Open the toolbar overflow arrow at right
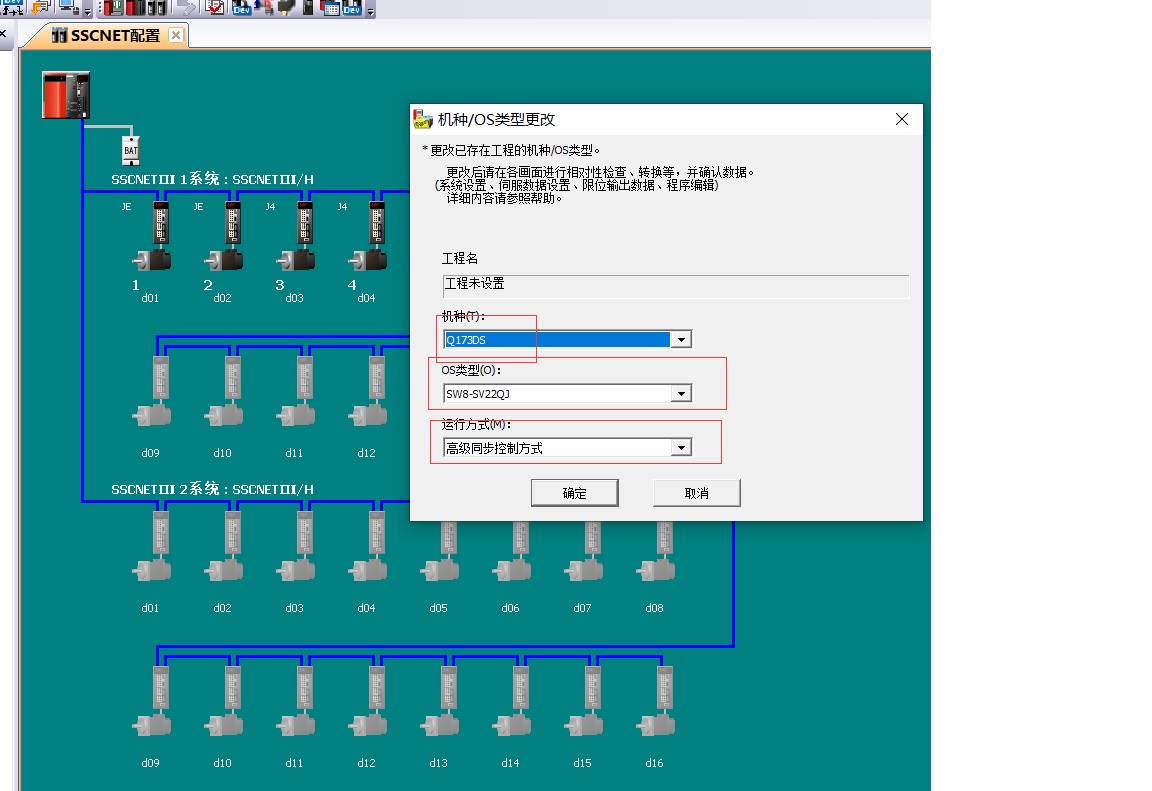 [x=371, y=12]
